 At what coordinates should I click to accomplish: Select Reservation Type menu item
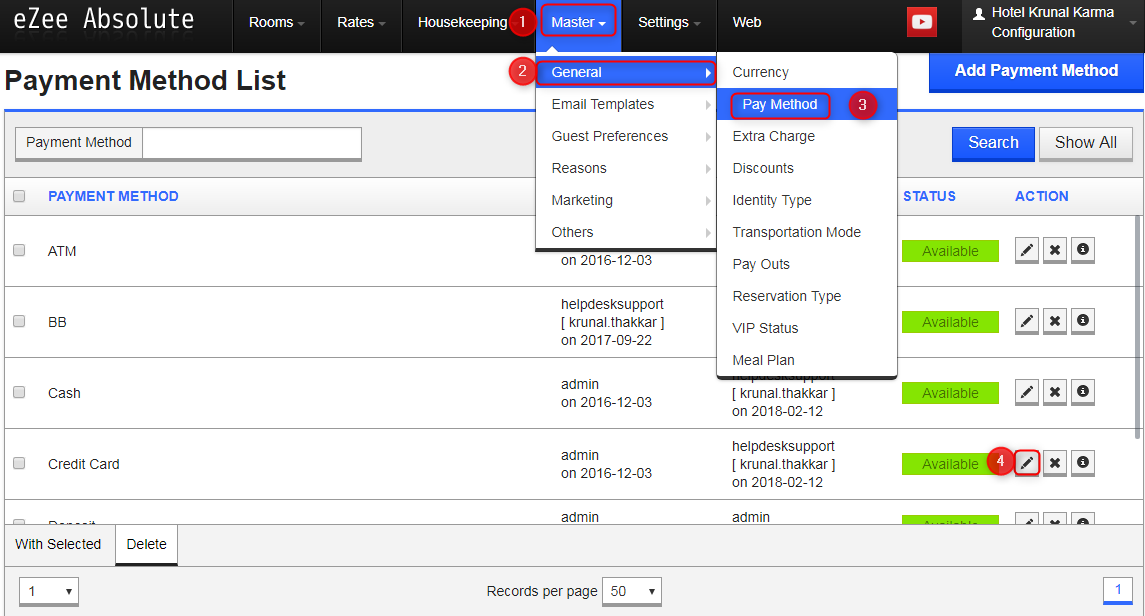coord(807,296)
